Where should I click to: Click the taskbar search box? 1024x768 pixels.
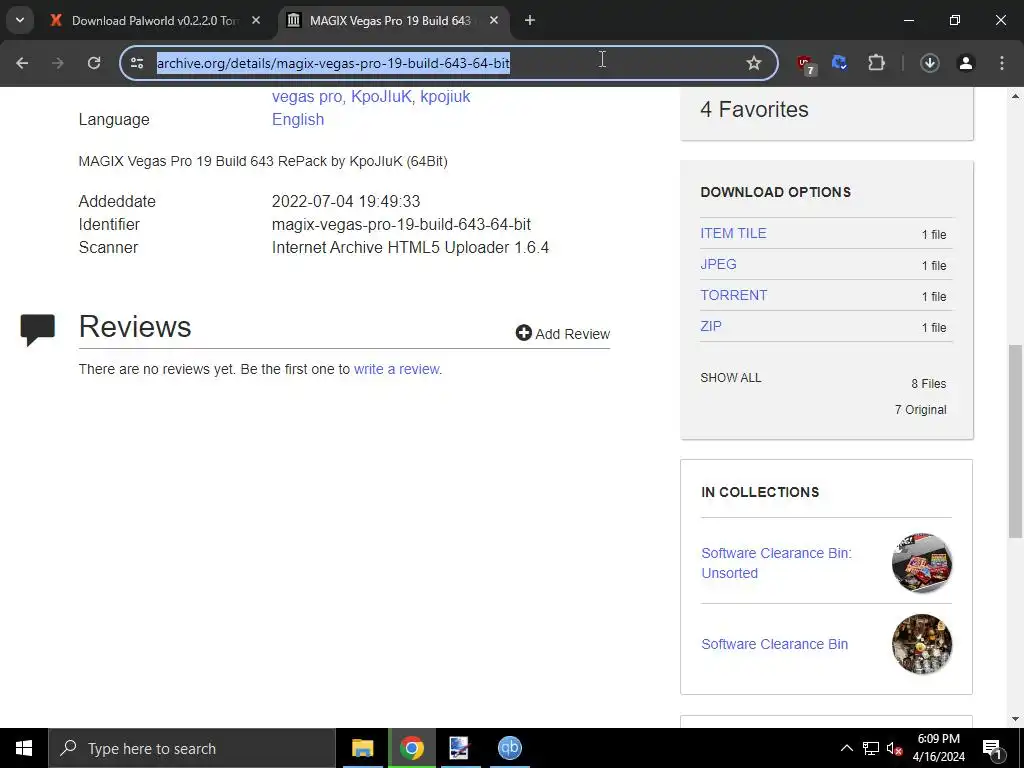pos(192,748)
